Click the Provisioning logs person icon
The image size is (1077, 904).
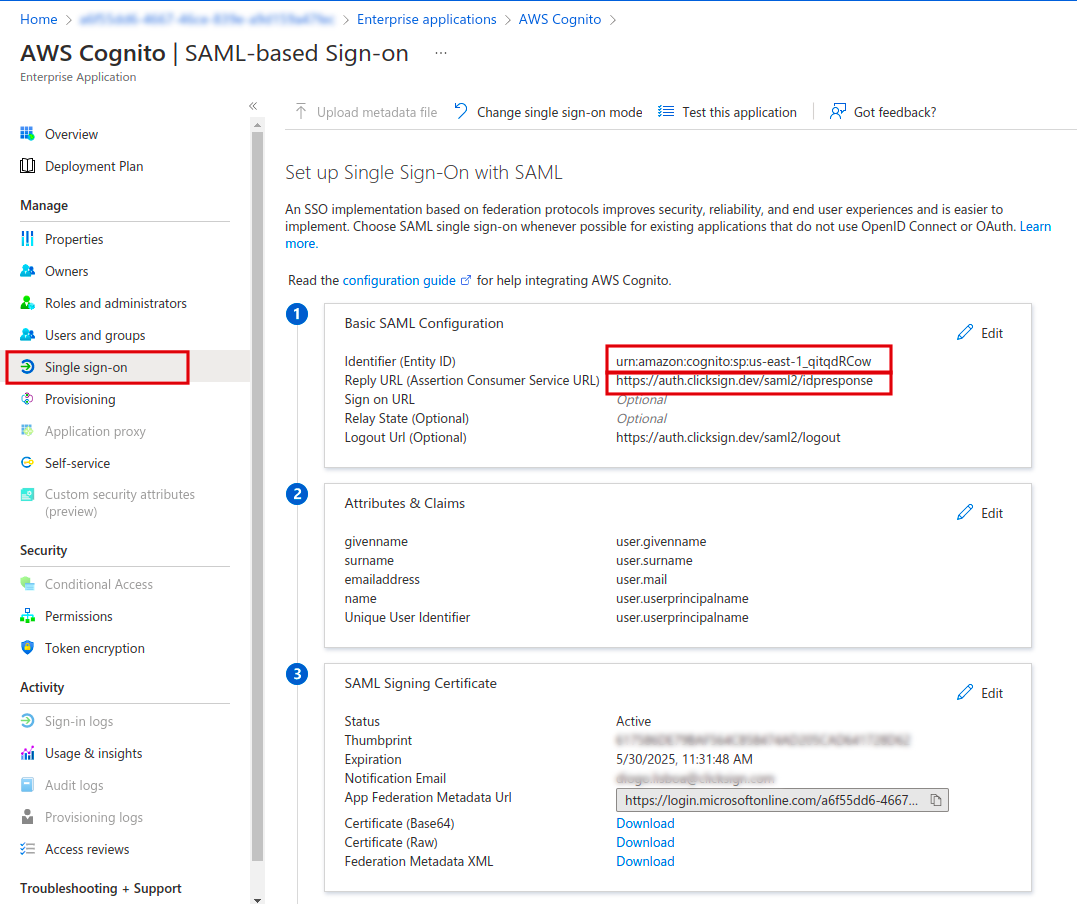(x=27, y=817)
